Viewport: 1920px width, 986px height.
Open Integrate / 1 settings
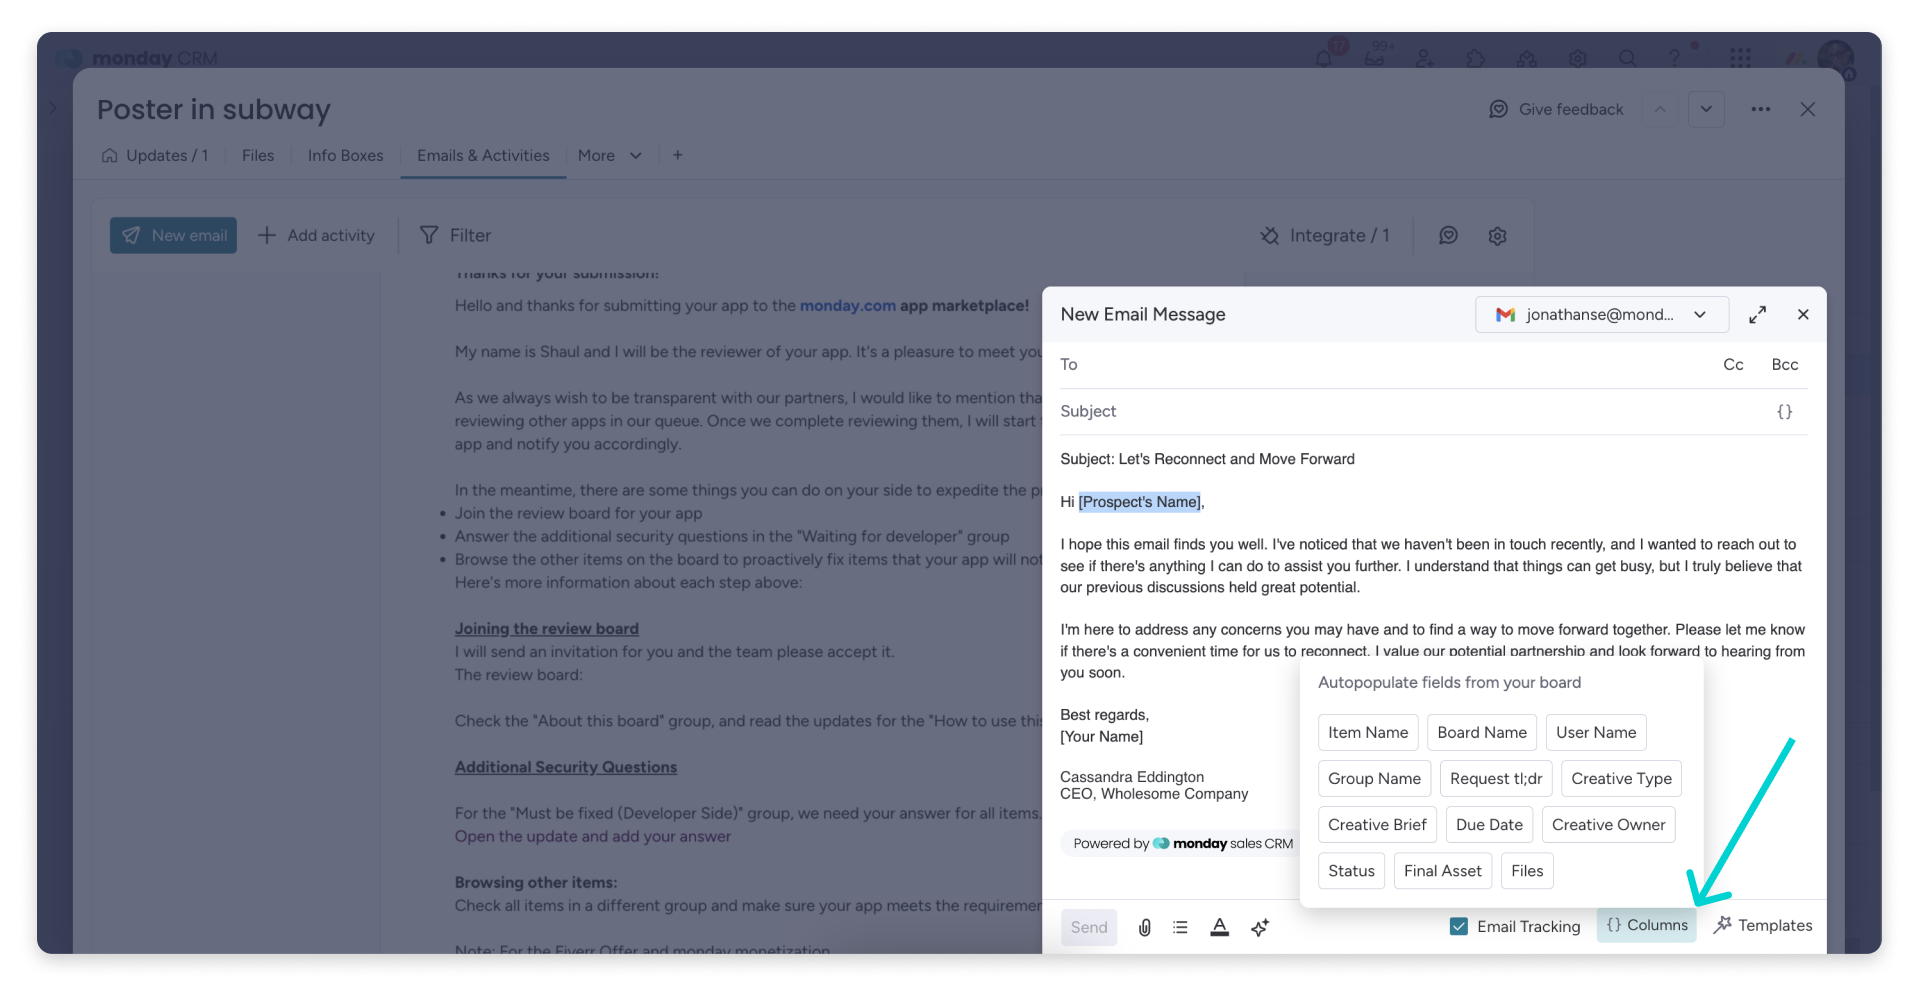click(1324, 235)
